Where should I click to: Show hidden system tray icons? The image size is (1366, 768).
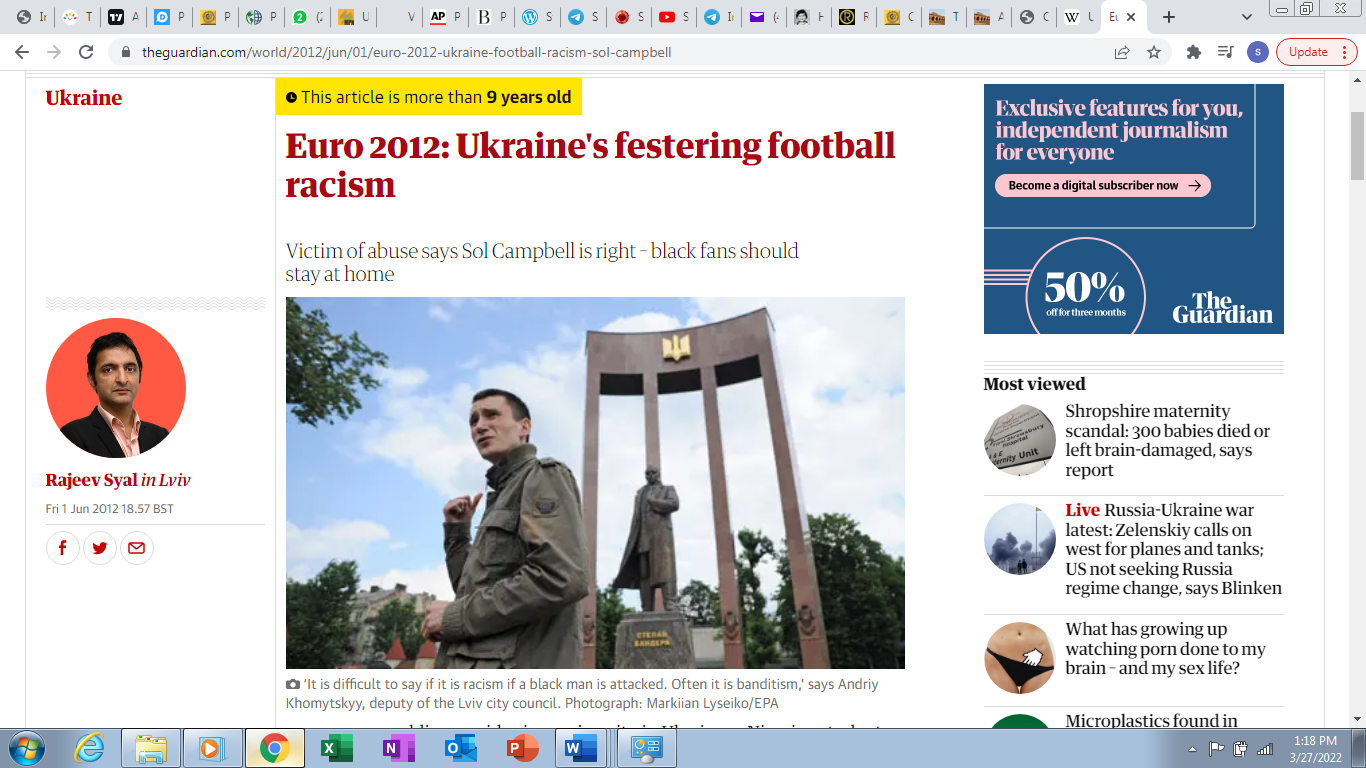[1193, 748]
